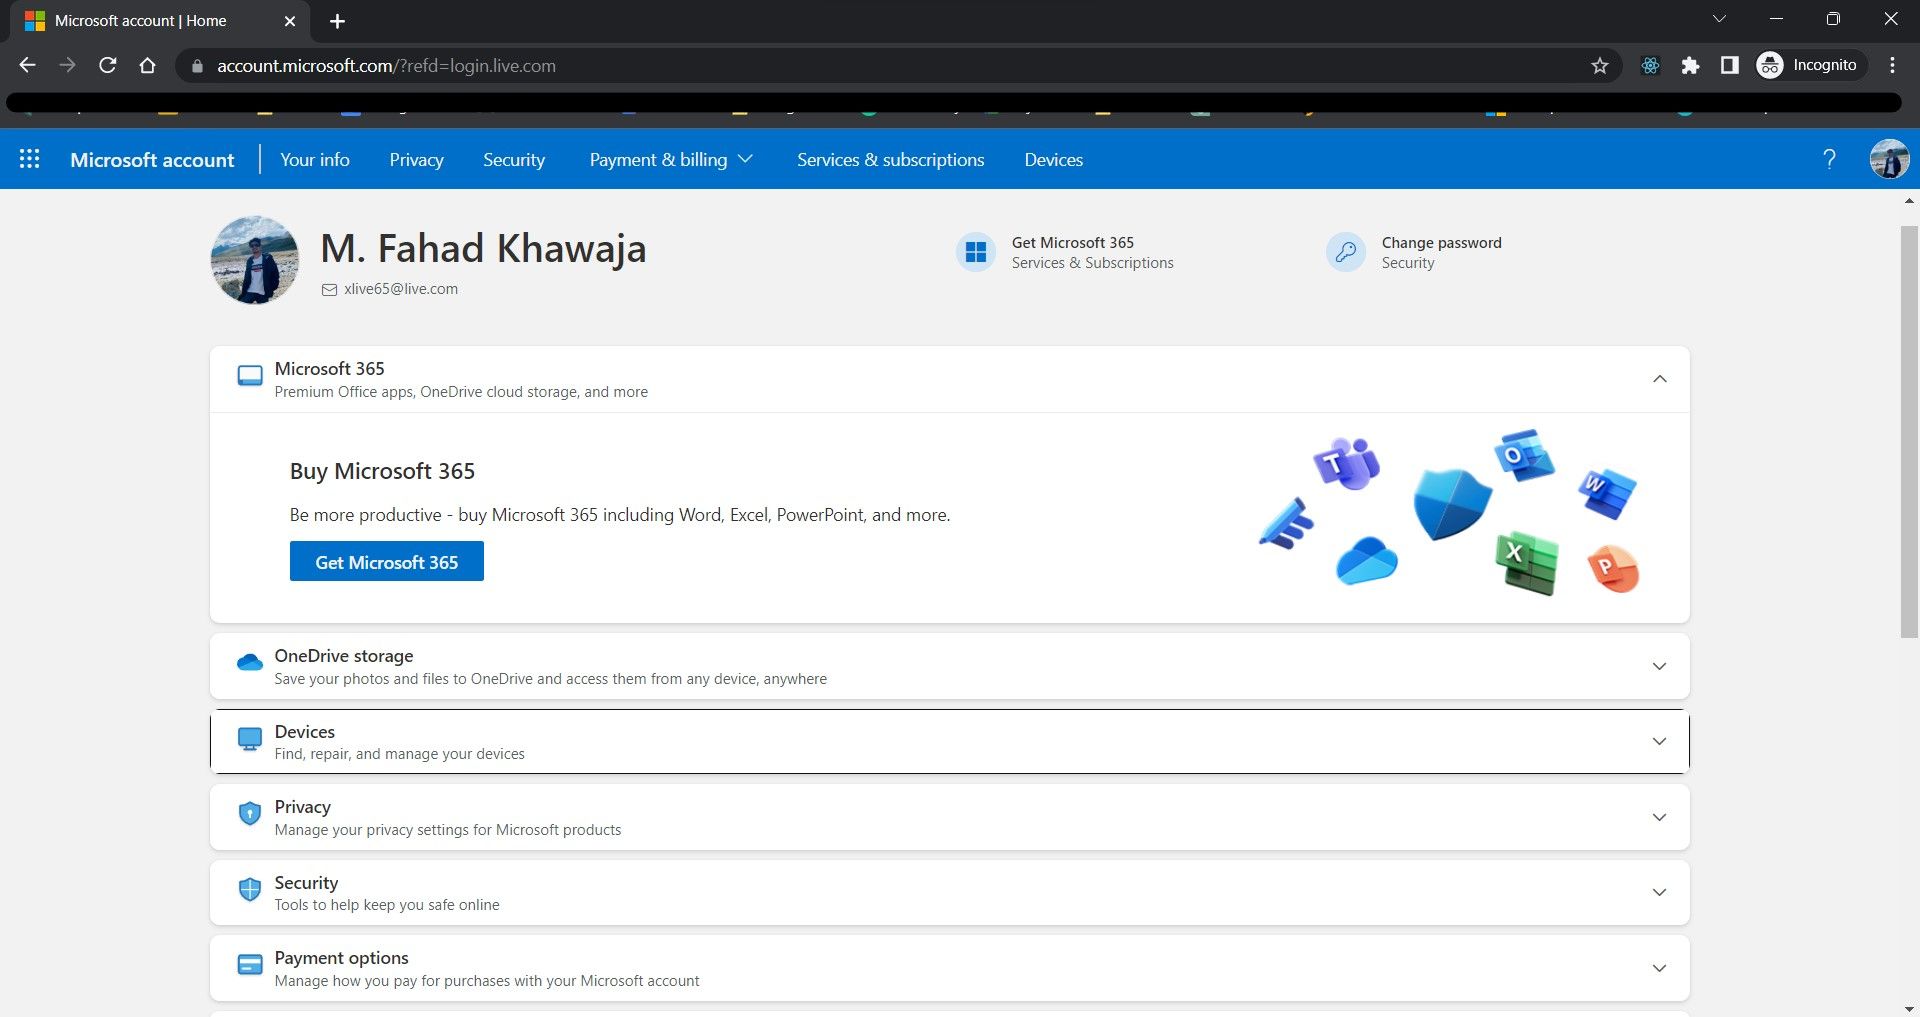This screenshot has width=1920, height=1017.
Task: Click the Payment options card icon
Action: pos(249,964)
